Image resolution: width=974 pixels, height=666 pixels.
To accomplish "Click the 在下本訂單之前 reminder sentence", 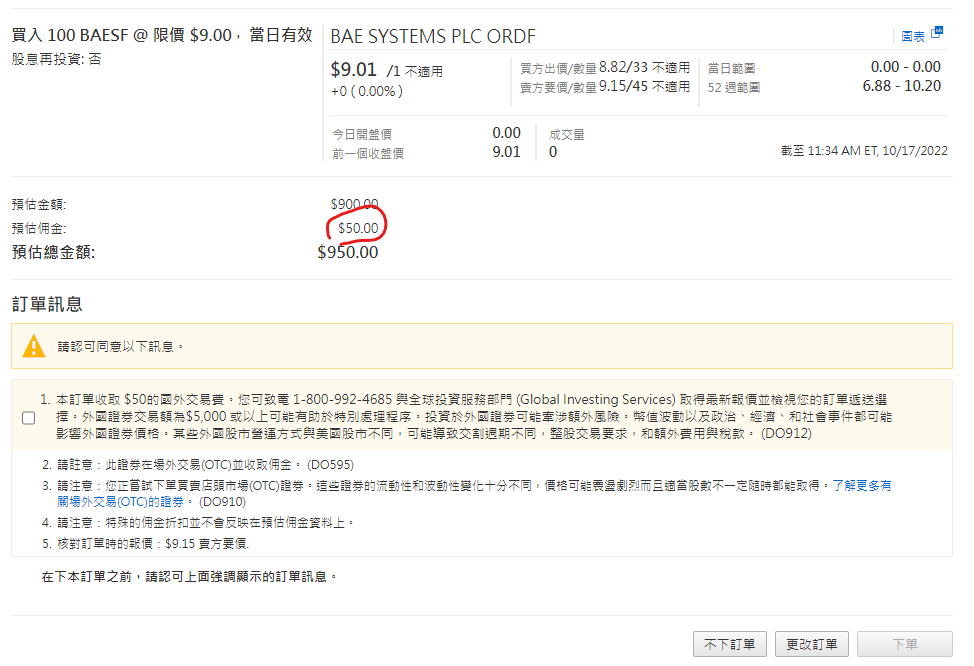I will [x=189, y=577].
